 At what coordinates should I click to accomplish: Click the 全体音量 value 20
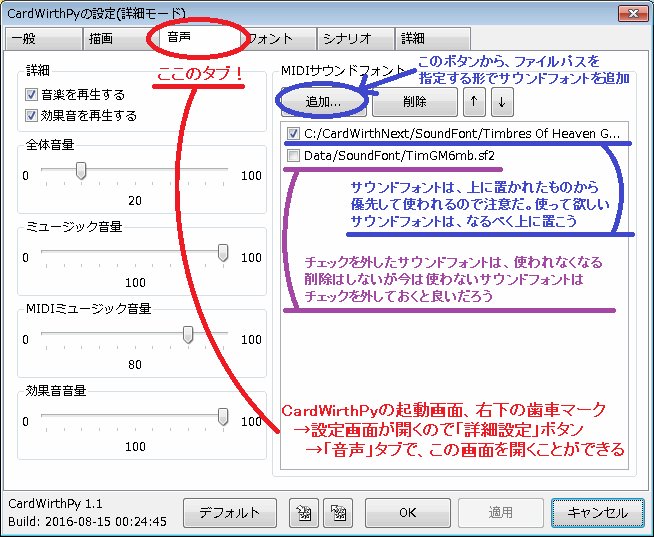(x=135, y=201)
